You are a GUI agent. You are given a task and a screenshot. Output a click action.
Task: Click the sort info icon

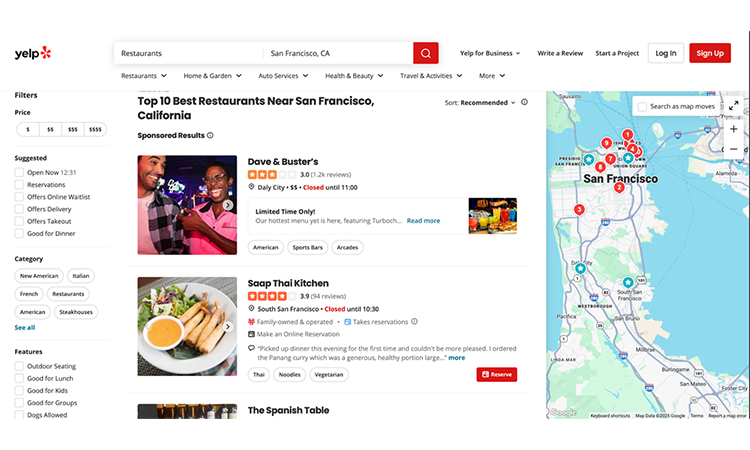(524, 102)
